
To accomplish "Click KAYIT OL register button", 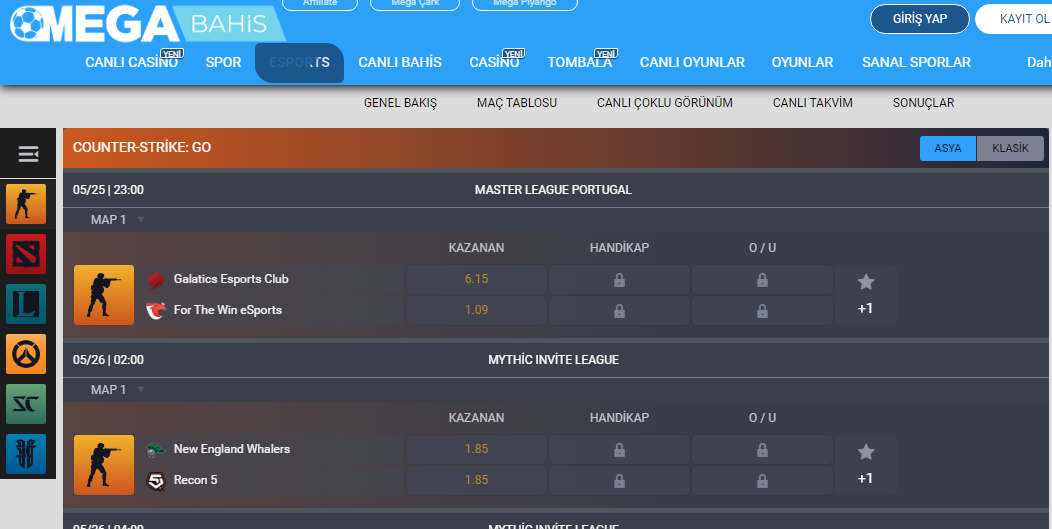I will click(1014, 19).
